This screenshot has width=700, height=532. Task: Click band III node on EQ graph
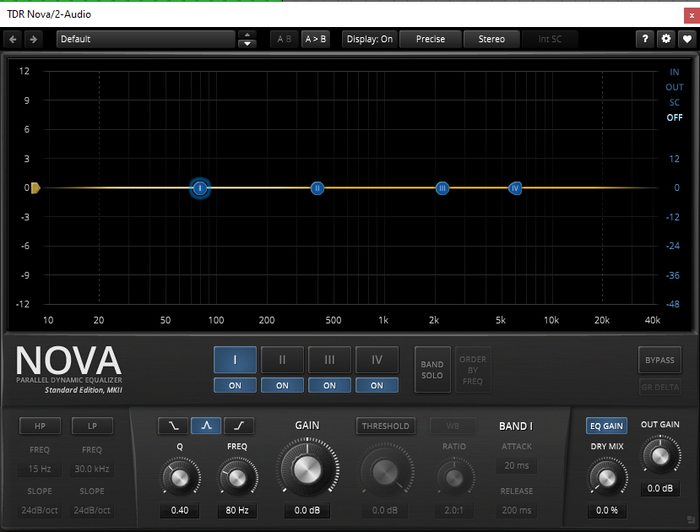[x=441, y=188]
